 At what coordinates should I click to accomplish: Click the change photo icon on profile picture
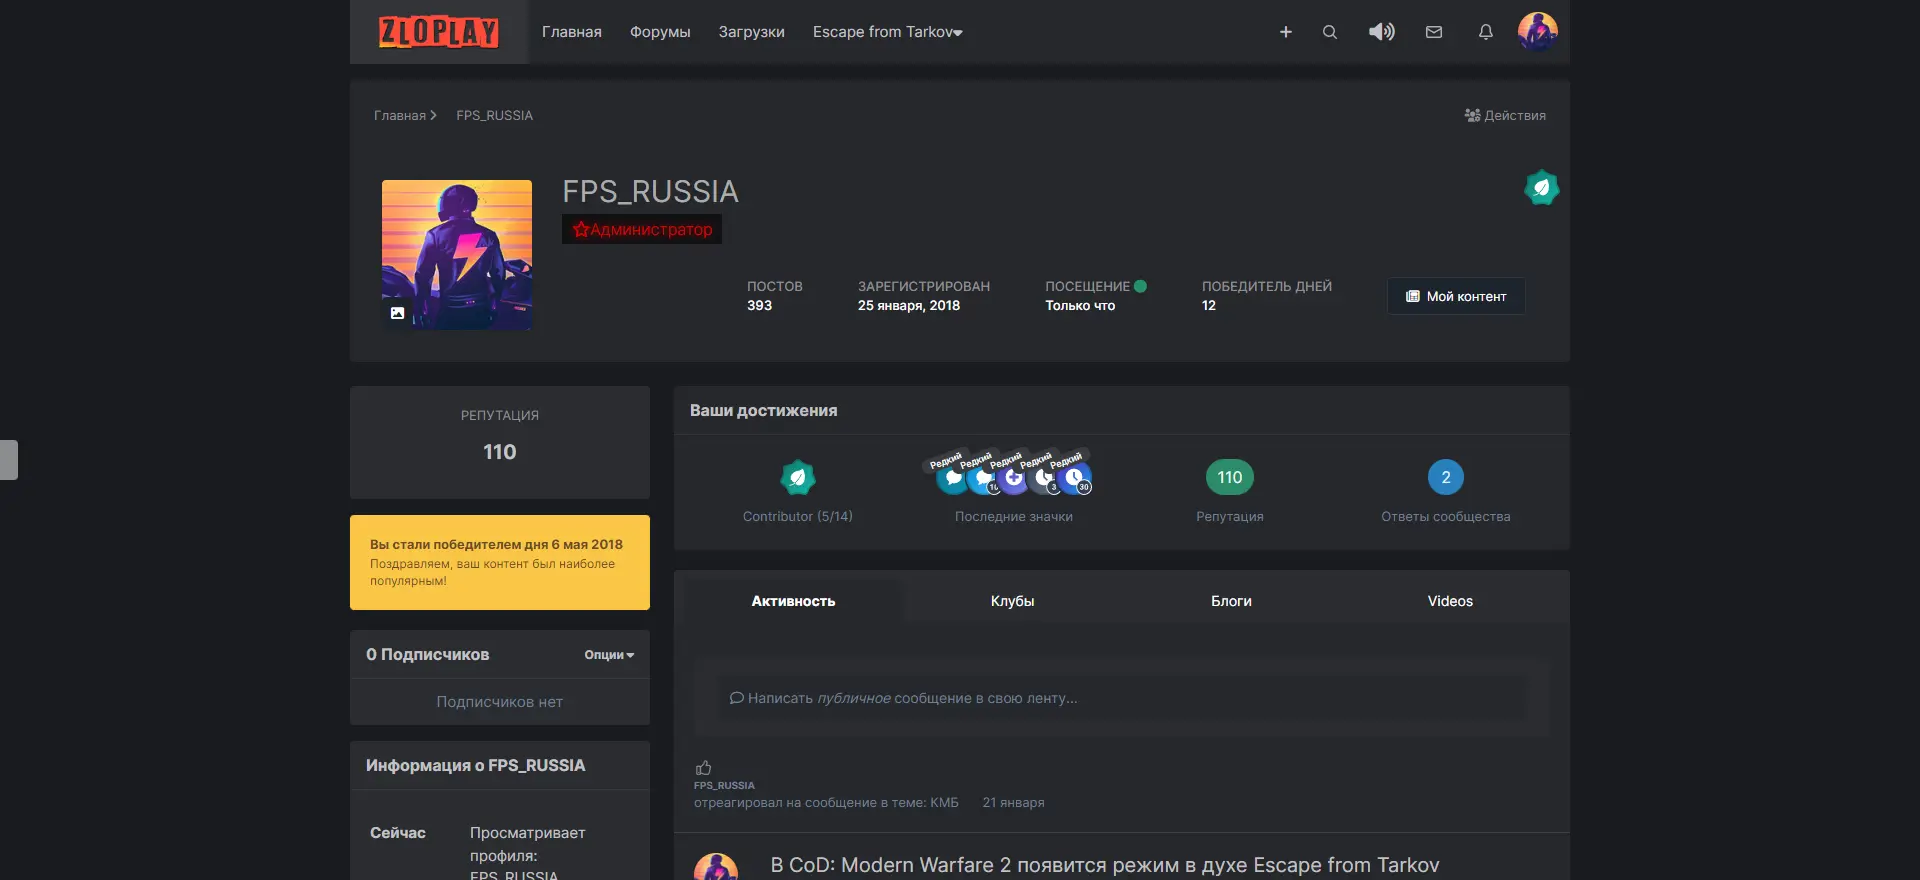397,313
